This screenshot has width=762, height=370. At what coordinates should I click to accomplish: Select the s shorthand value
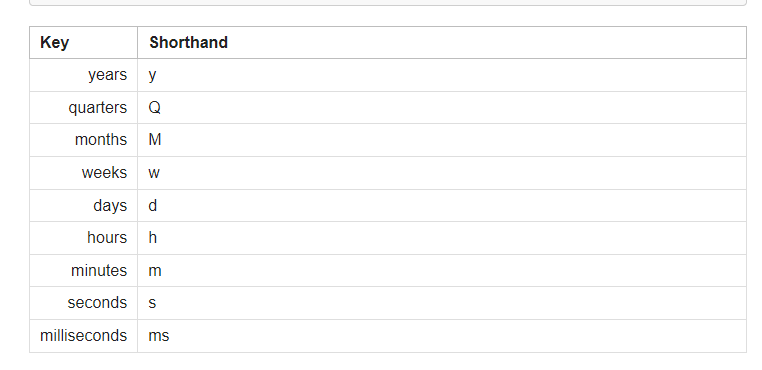coord(152,303)
